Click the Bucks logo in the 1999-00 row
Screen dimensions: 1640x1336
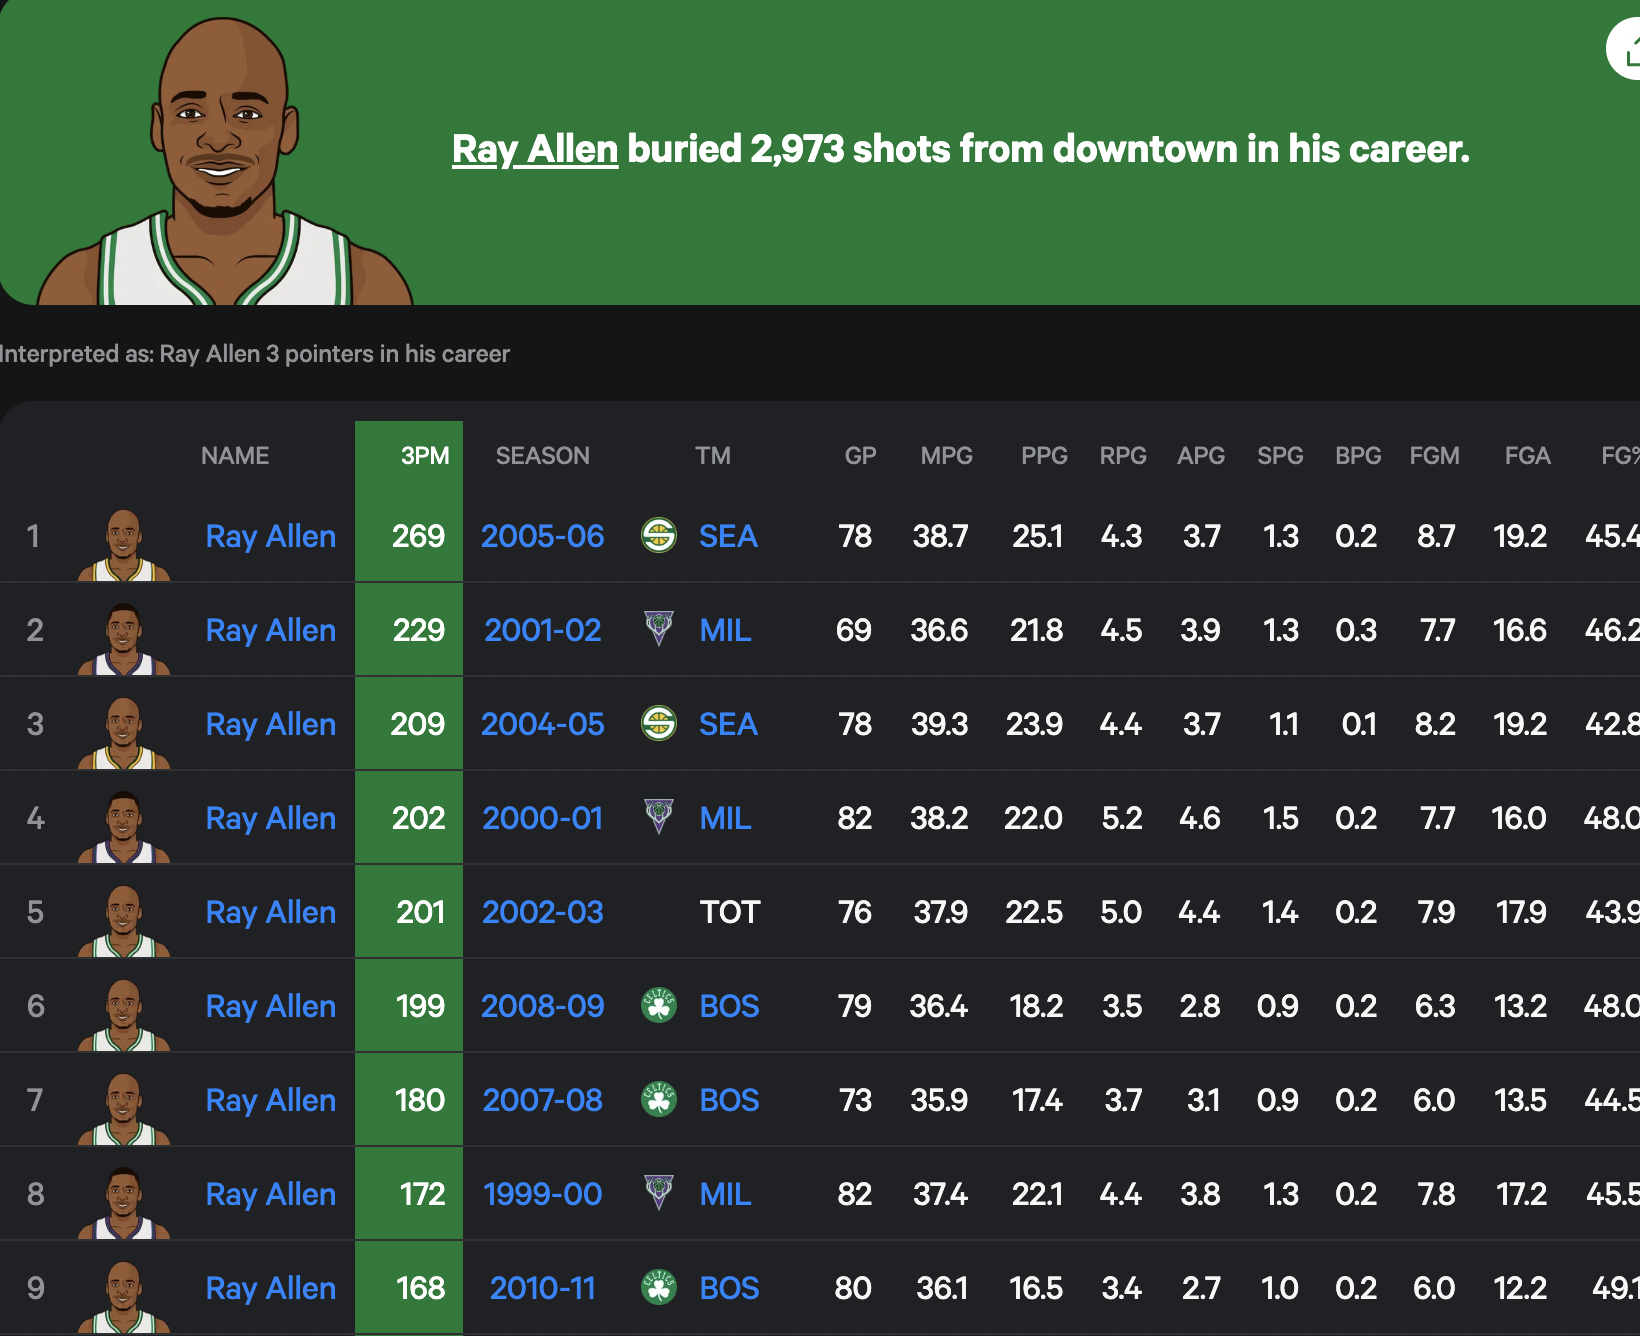pyautogui.click(x=659, y=1192)
